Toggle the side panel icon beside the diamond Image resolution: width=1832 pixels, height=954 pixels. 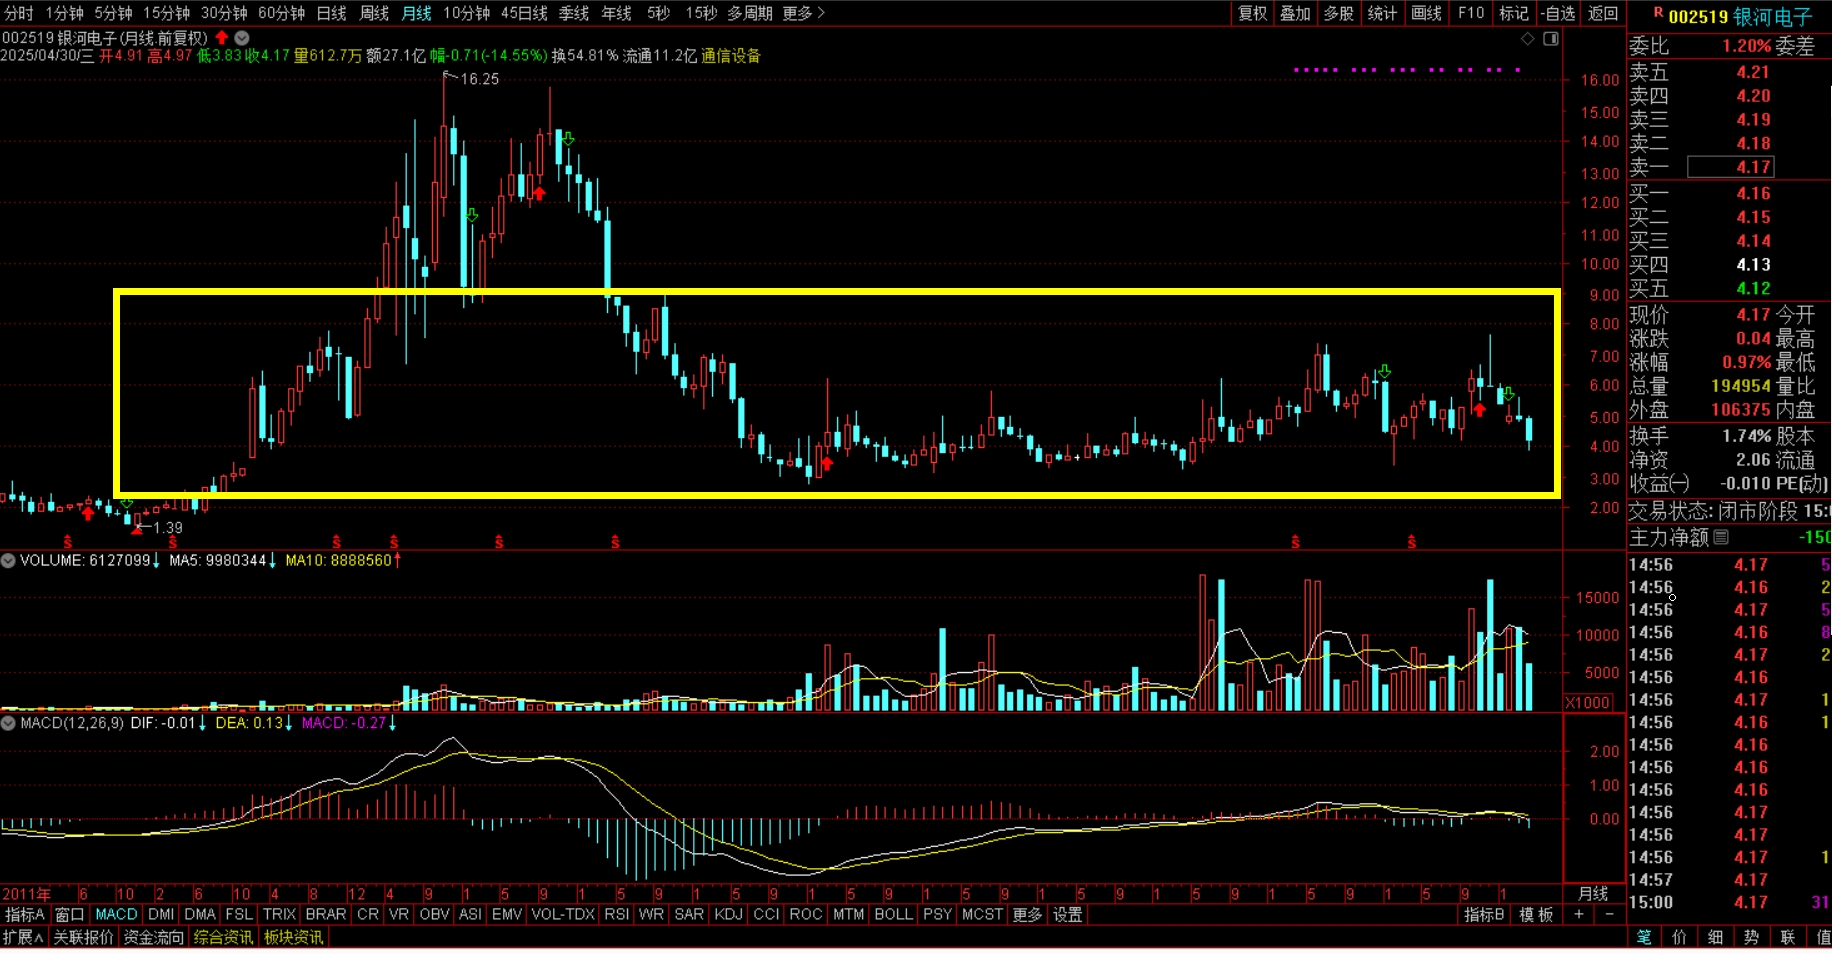tap(1551, 39)
